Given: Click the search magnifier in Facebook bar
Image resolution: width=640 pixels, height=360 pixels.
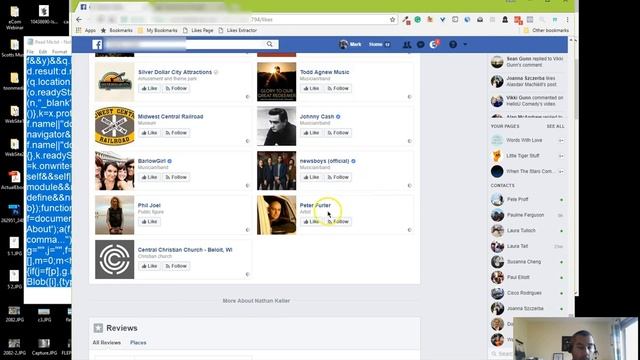Looking at the screenshot, I should pos(270,44).
